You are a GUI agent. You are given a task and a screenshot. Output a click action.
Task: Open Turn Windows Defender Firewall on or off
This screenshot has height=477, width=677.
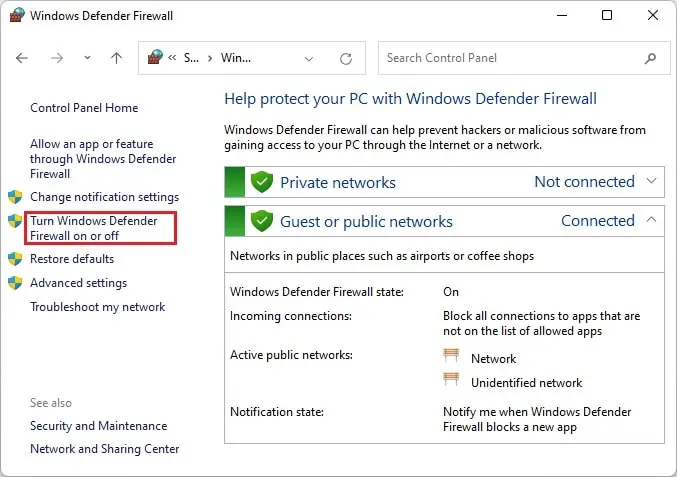(94, 228)
